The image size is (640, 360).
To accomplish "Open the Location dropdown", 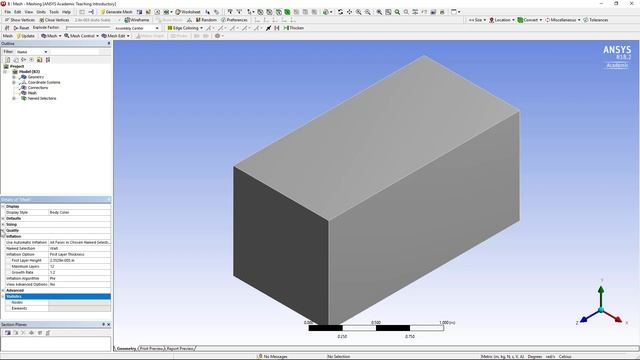I will click(x=502, y=20).
